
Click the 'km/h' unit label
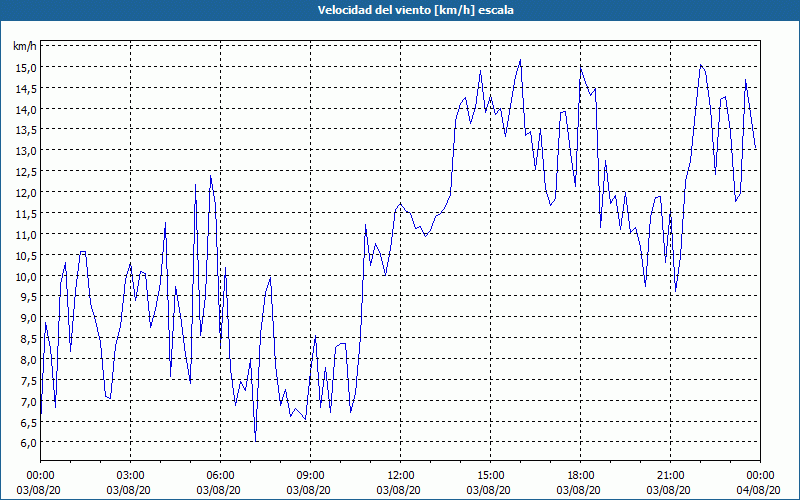(x=25, y=47)
